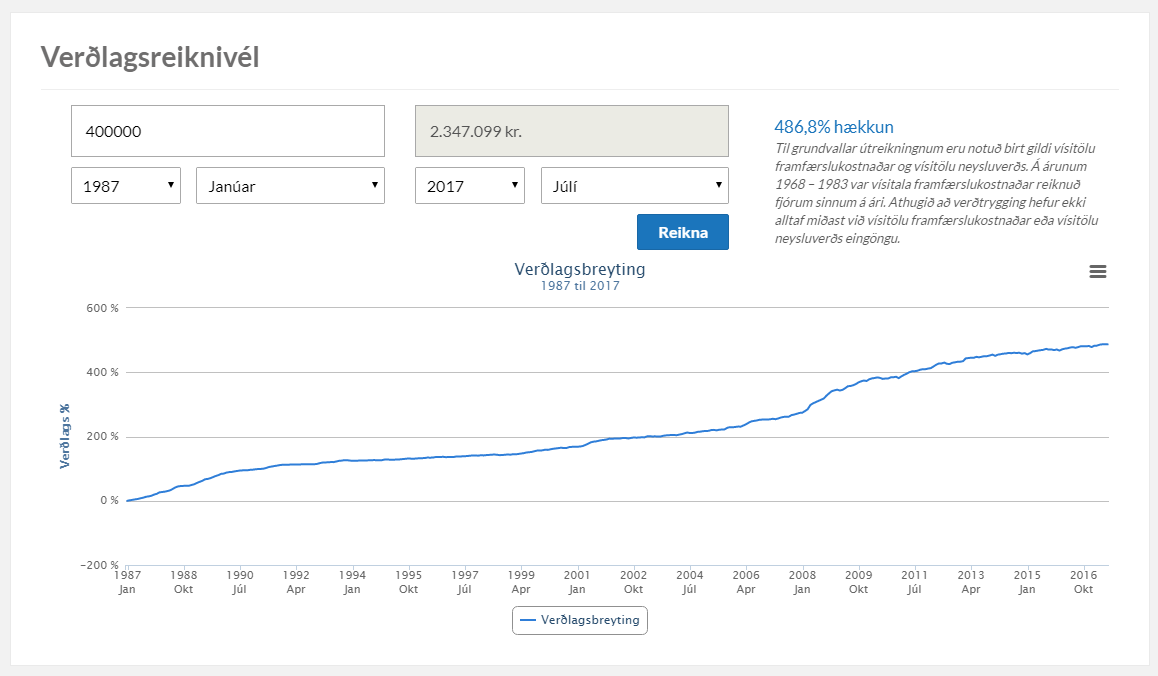The width and height of the screenshot is (1158, 676).
Task: Click the Verðlagsreiknivél page heading
Action: click(x=149, y=57)
